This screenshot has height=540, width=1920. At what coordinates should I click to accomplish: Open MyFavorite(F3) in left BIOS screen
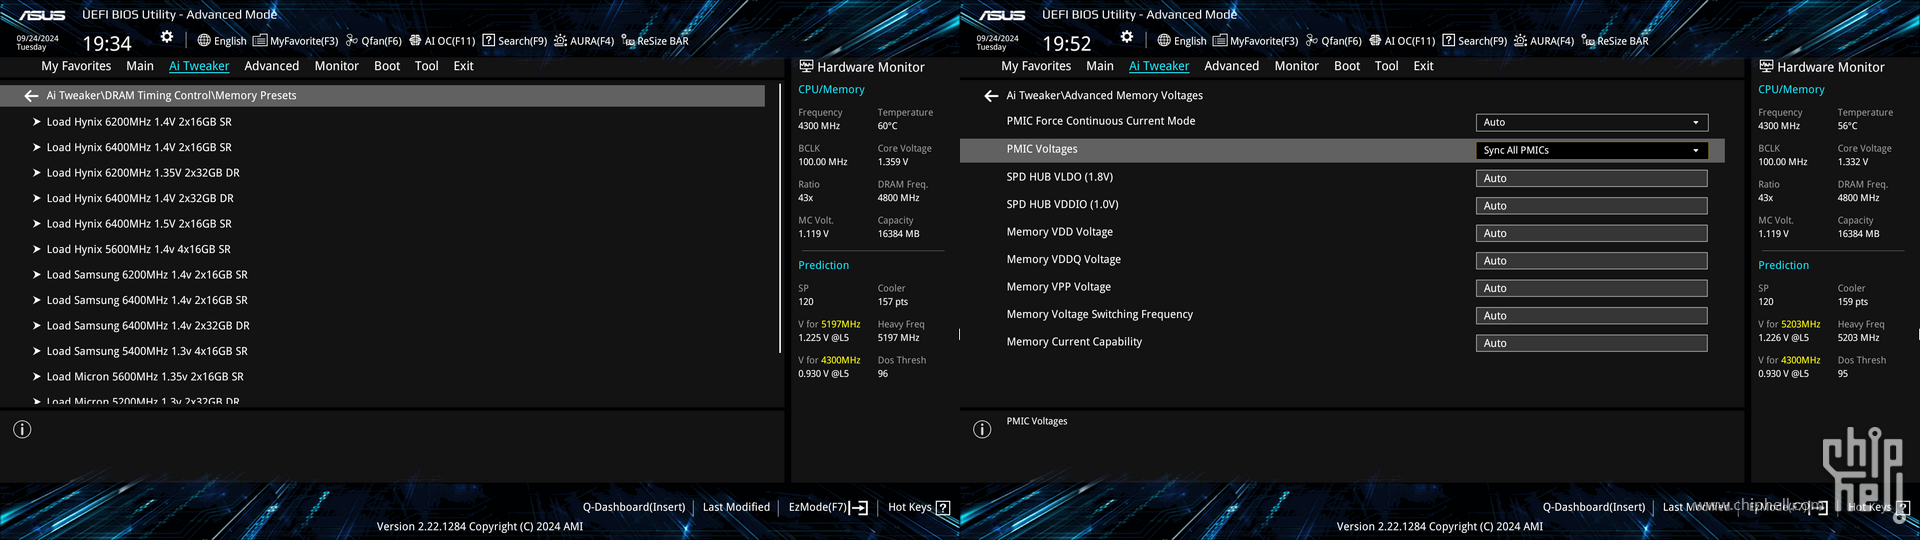pyautogui.click(x=295, y=41)
